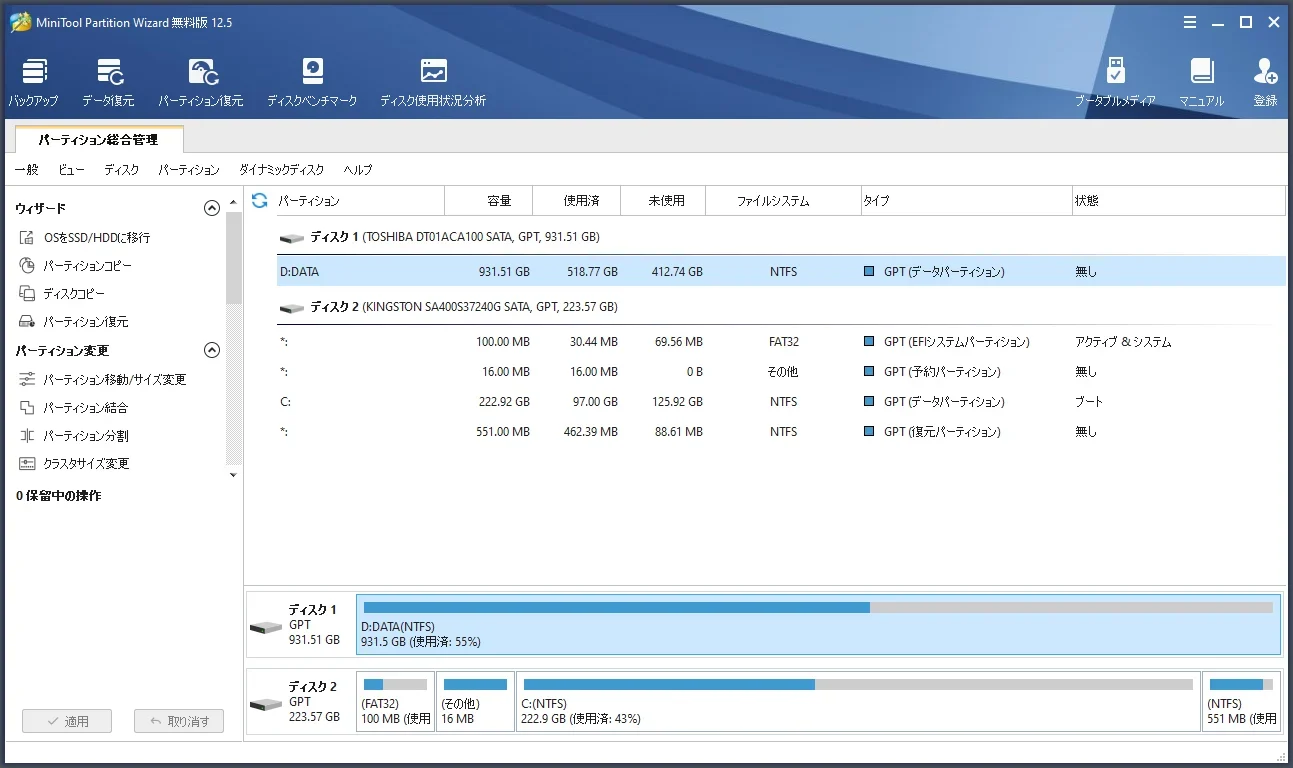Screen dimensions: 1293x768
Task: Select クラスタサイズ変更 operation
Action: 74,464
